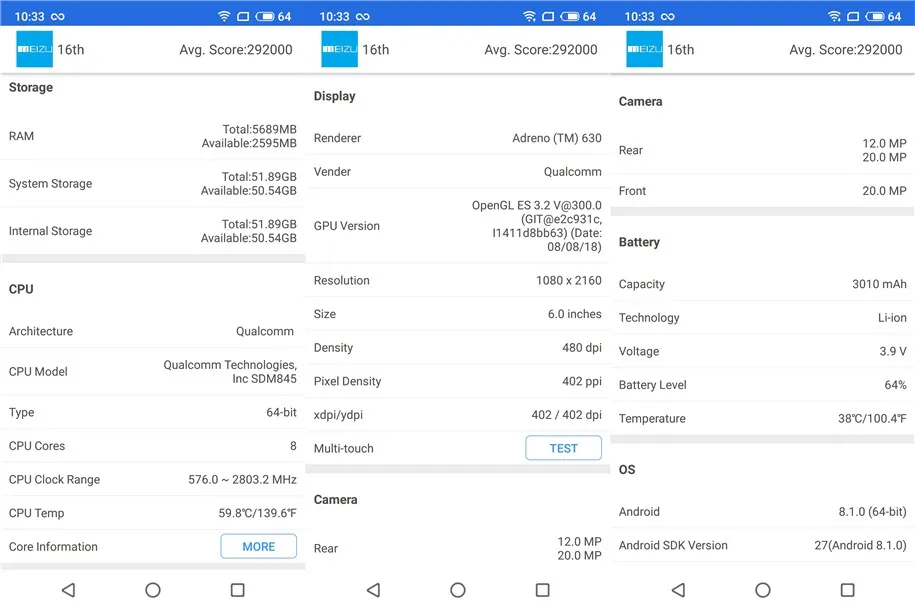915x610 pixels.
Task: Tap the Battery section heading
Action: point(639,242)
